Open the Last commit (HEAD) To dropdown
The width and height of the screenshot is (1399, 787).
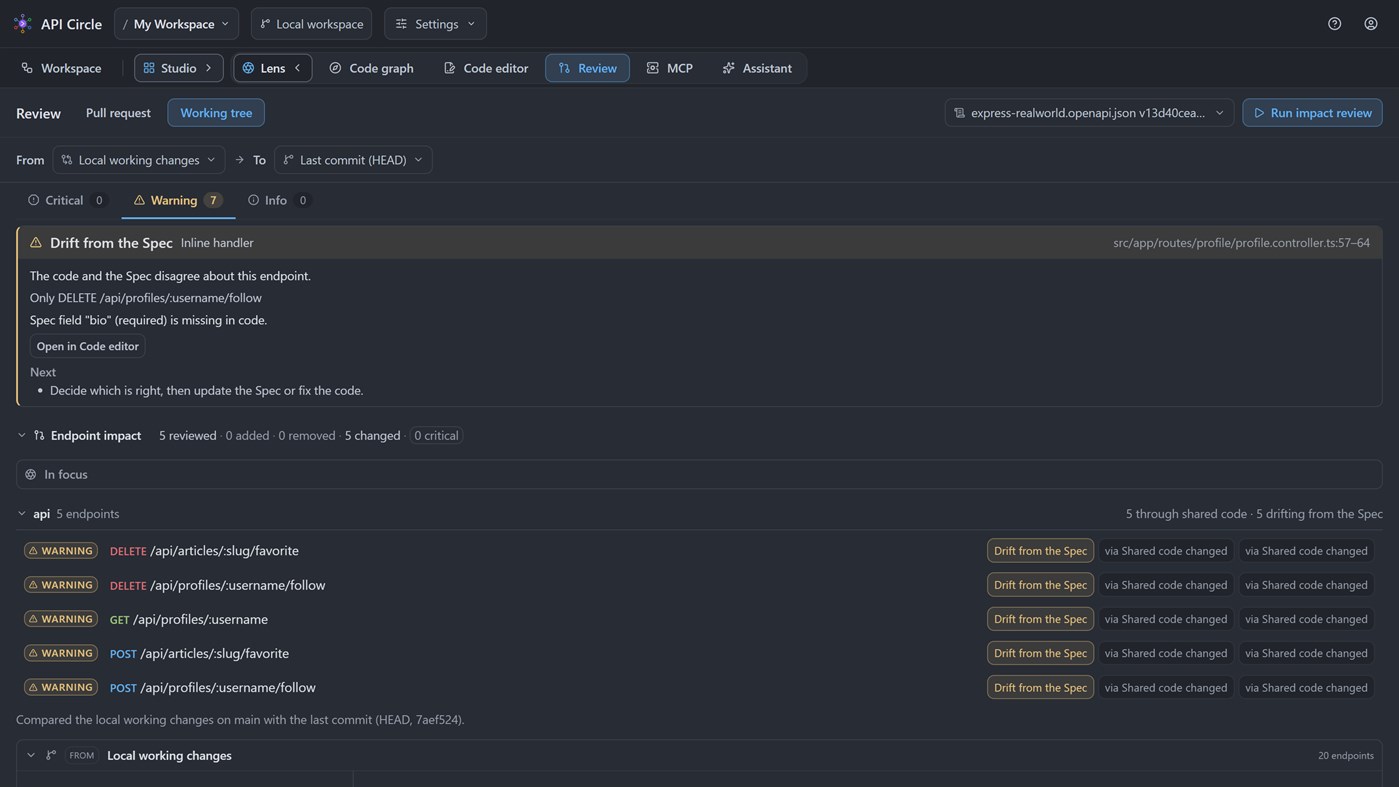353,160
